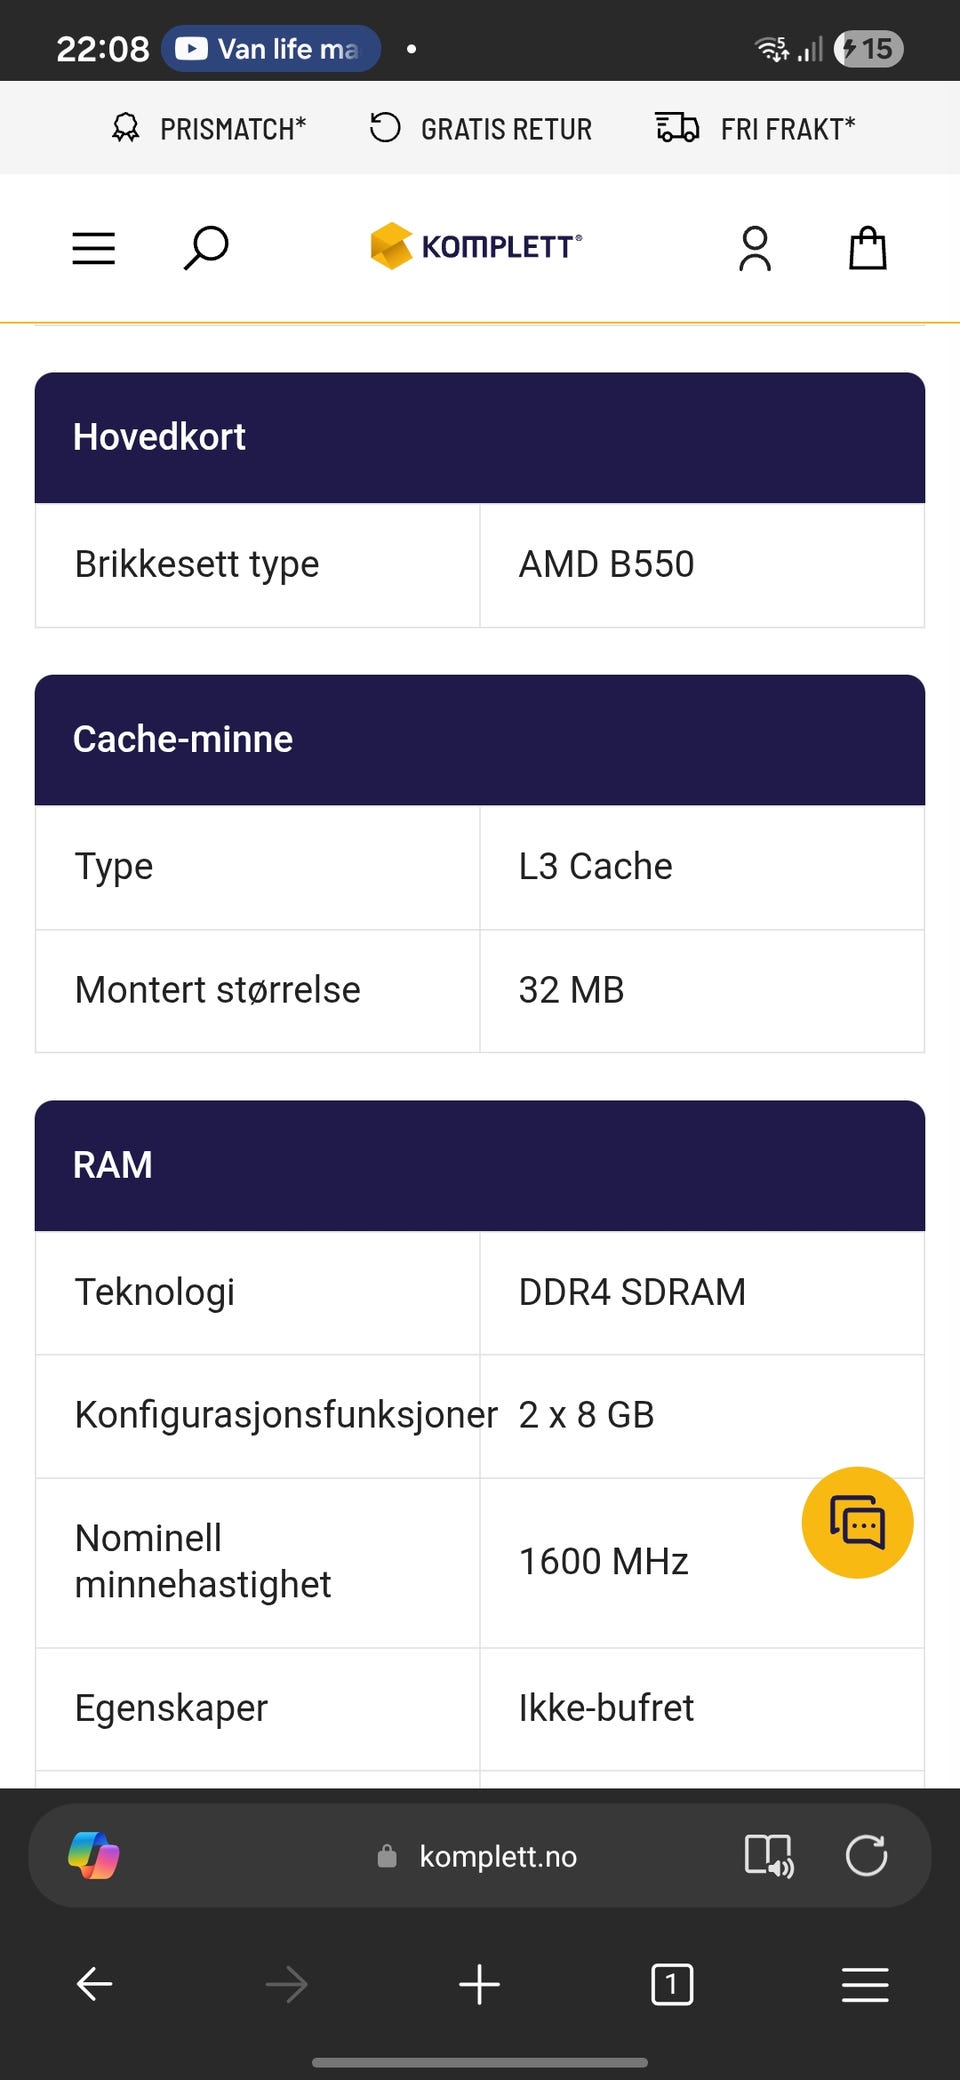Open the shopping bag cart
The width and height of the screenshot is (960, 2080).
[867, 248]
